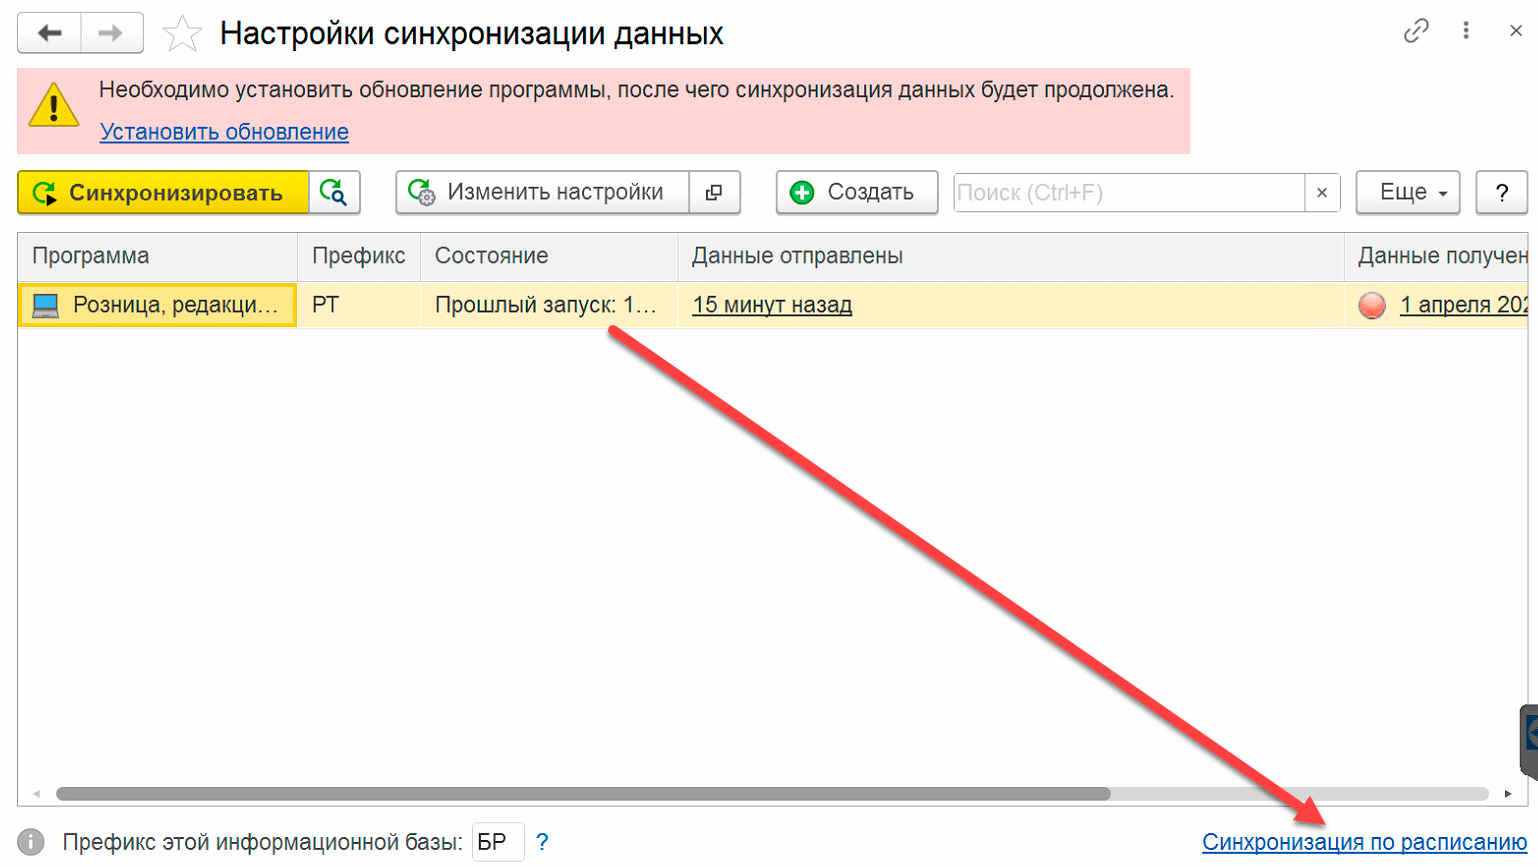Image resolution: width=1538 pixels, height=867 pixels.
Task: Focus the Поиск (Ctrl+F) search field
Action: (x=1129, y=193)
